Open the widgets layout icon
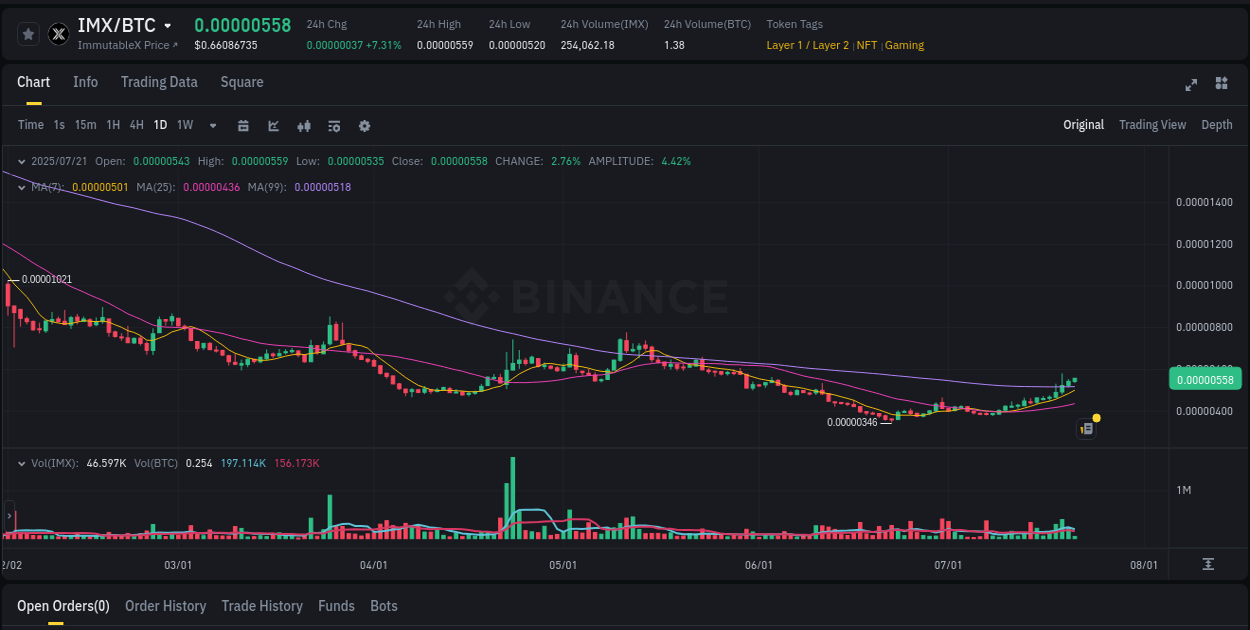The height and width of the screenshot is (630, 1250). (x=1222, y=85)
